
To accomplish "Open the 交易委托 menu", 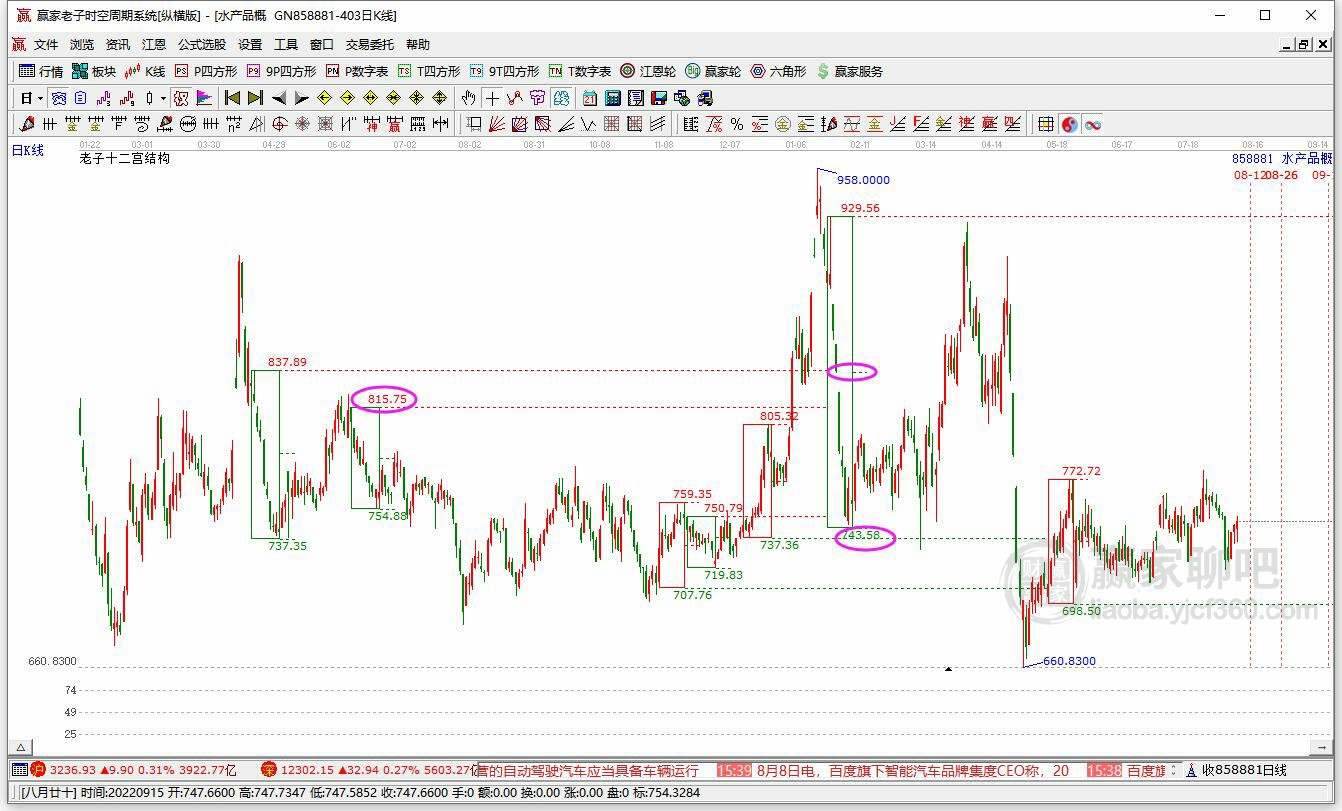I will [x=370, y=45].
